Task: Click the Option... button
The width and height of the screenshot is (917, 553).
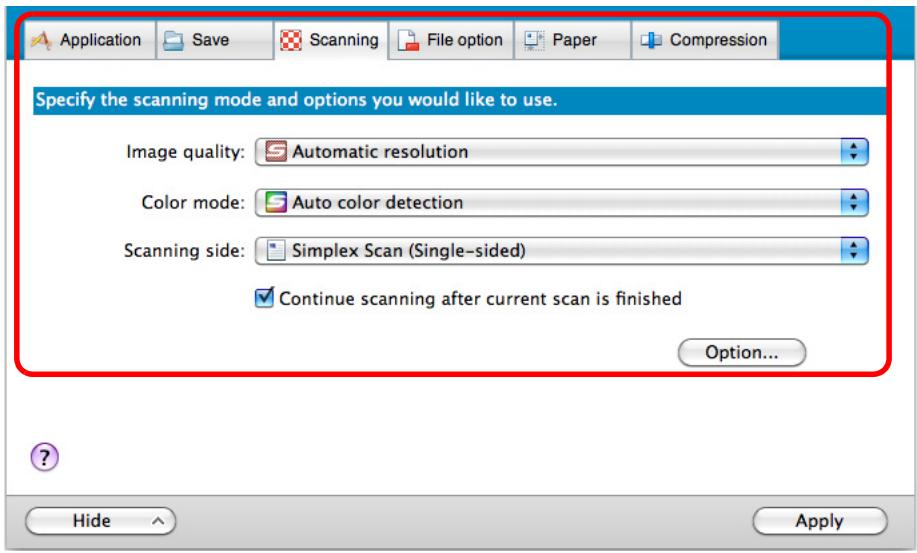Action: (x=742, y=352)
